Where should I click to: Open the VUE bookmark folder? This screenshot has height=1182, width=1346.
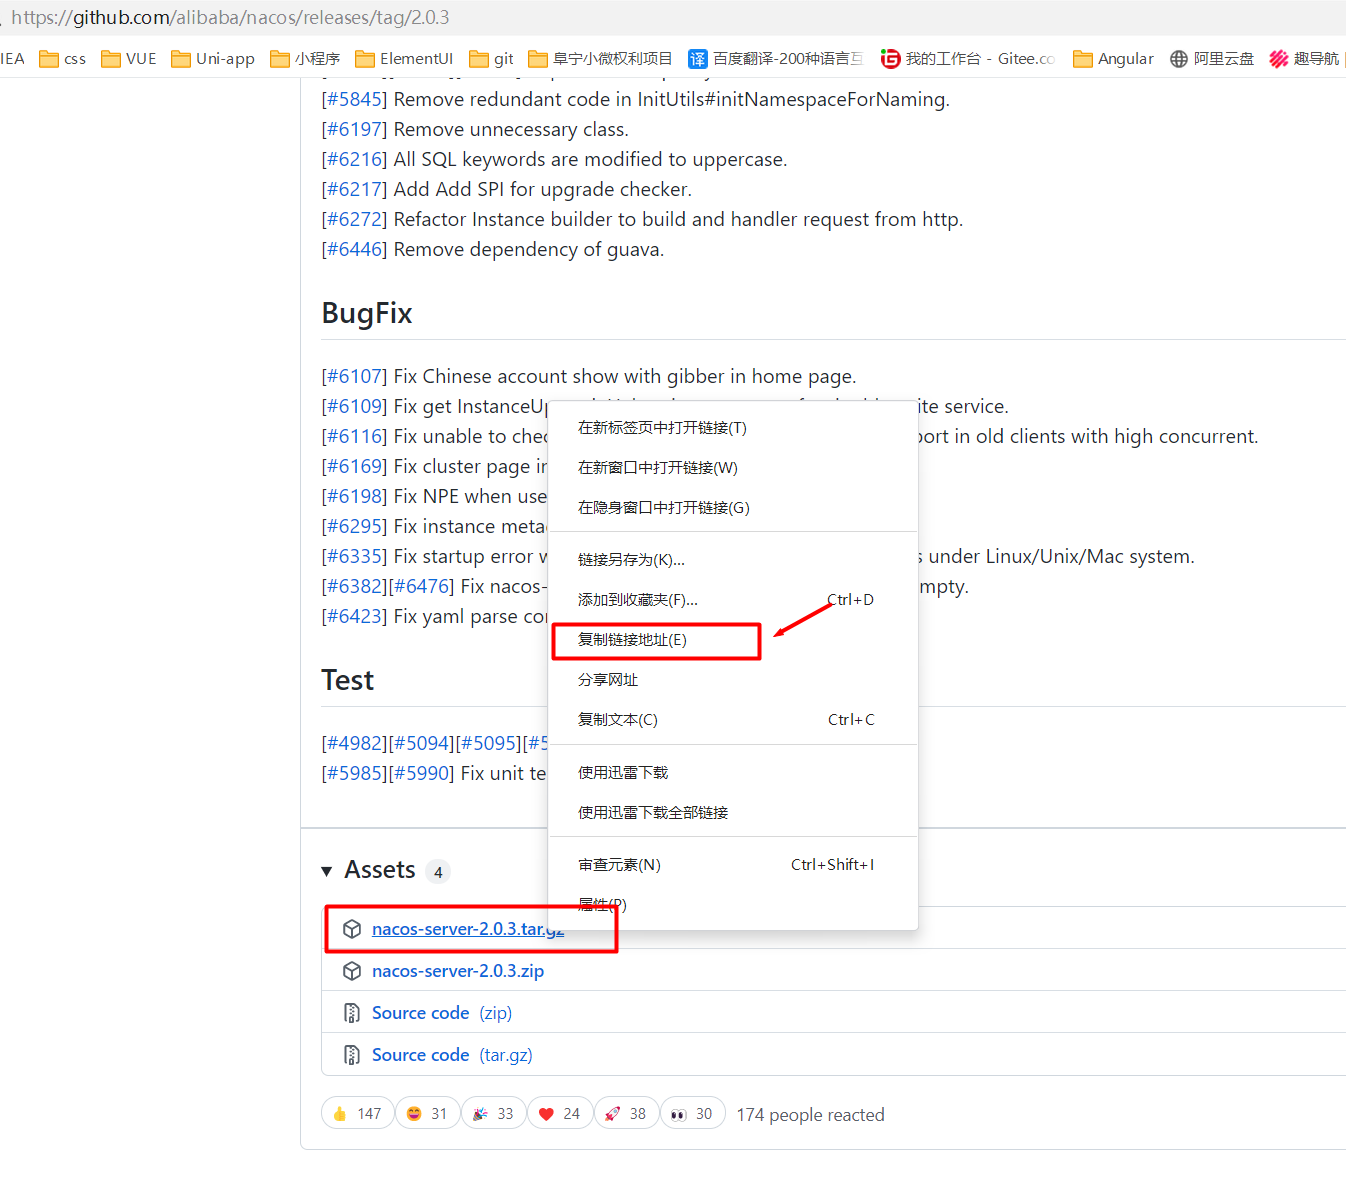(x=128, y=59)
